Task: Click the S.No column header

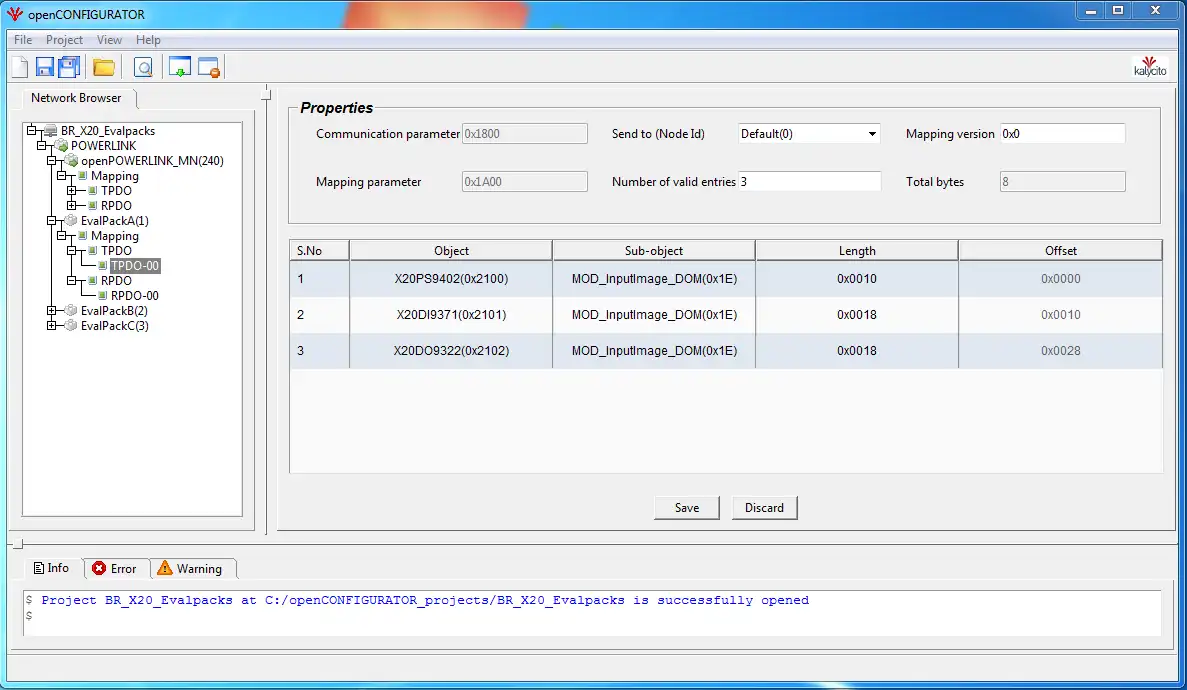Action: 319,251
